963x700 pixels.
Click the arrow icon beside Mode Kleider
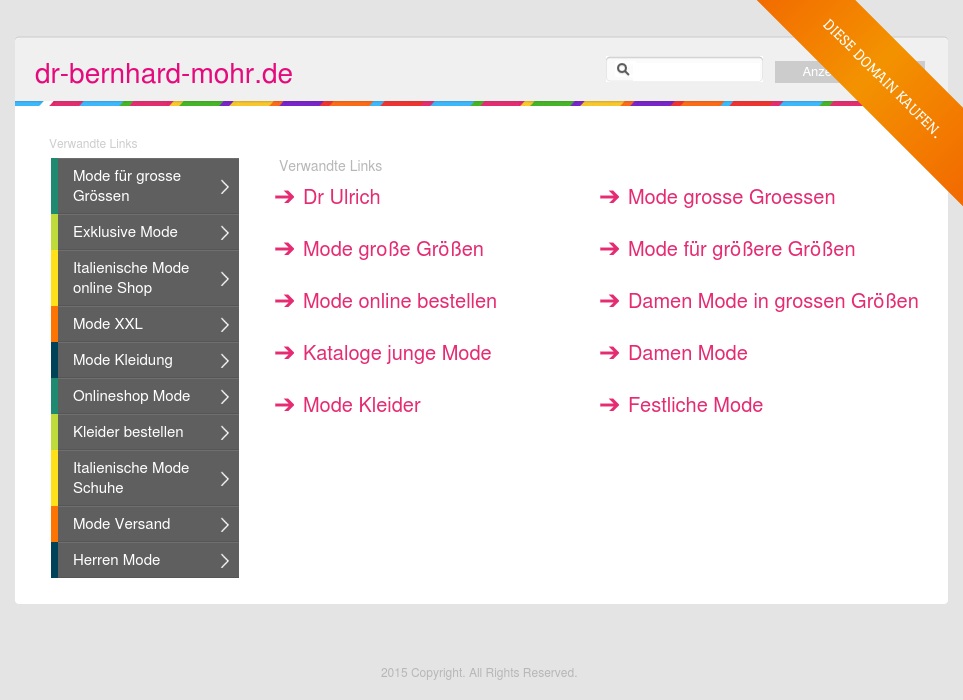coord(285,405)
